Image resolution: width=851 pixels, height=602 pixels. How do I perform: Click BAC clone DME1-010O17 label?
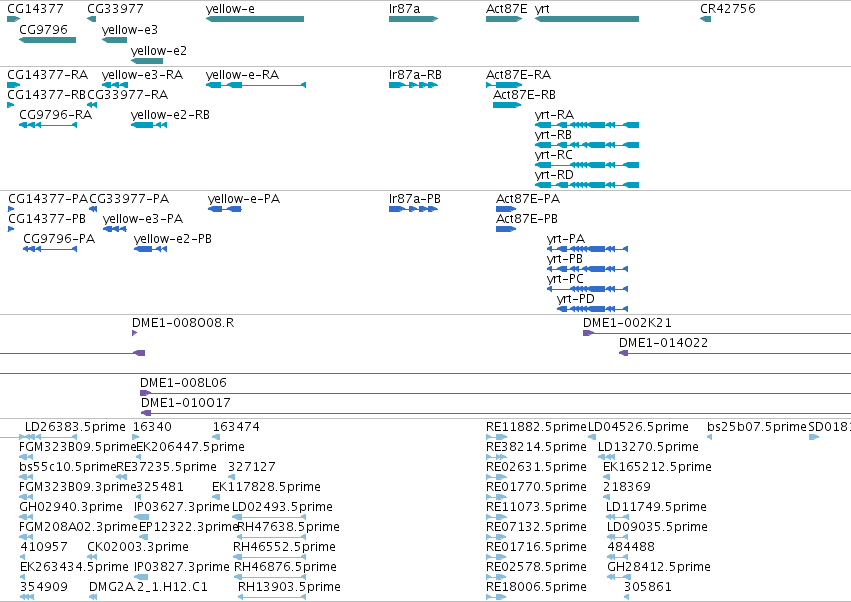click(x=186, y=403)
